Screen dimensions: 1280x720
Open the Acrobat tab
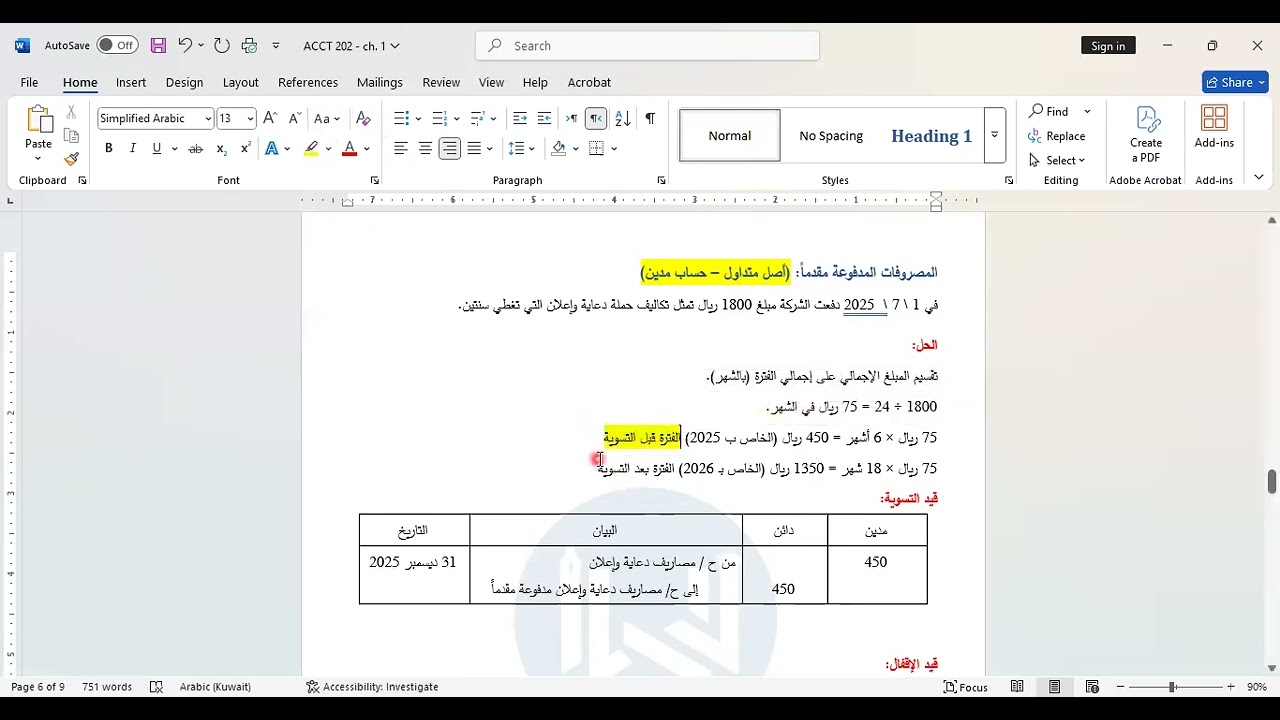click(x=589, y=82)
